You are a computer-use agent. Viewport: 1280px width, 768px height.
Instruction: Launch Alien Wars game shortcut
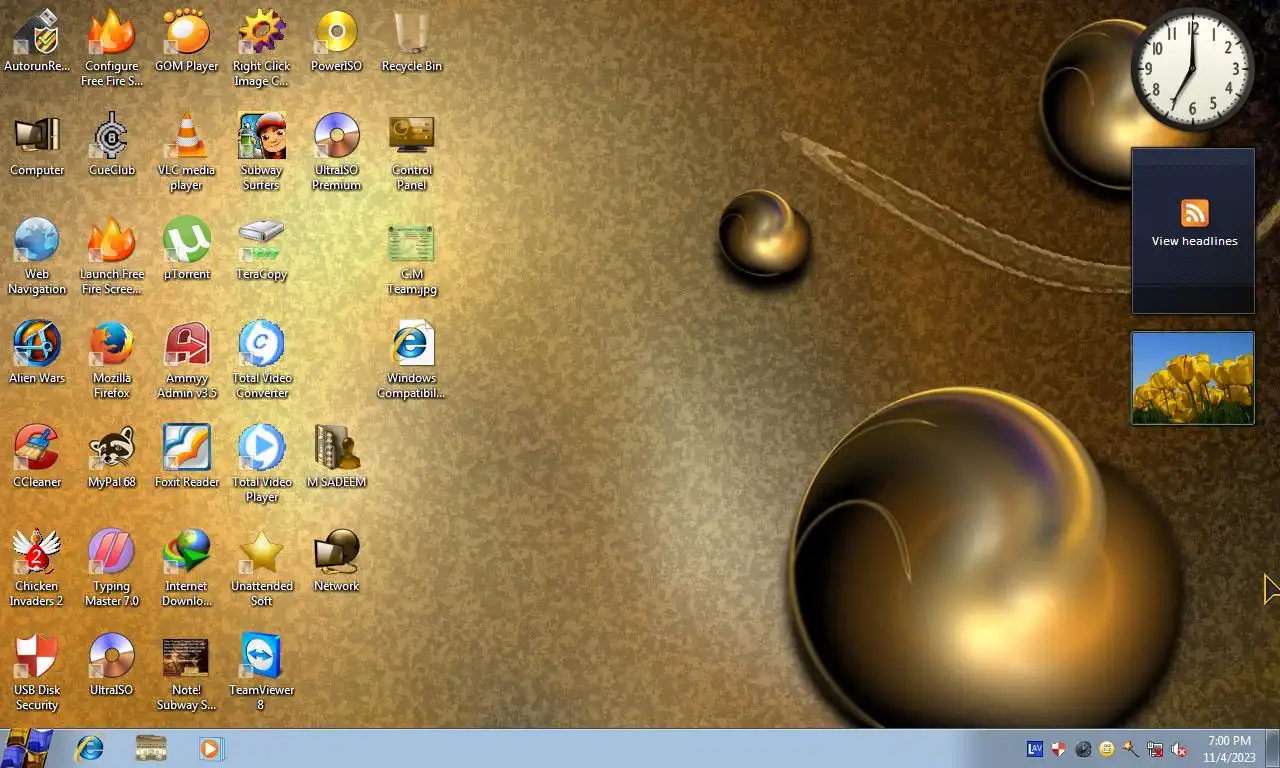pos(37,353)
